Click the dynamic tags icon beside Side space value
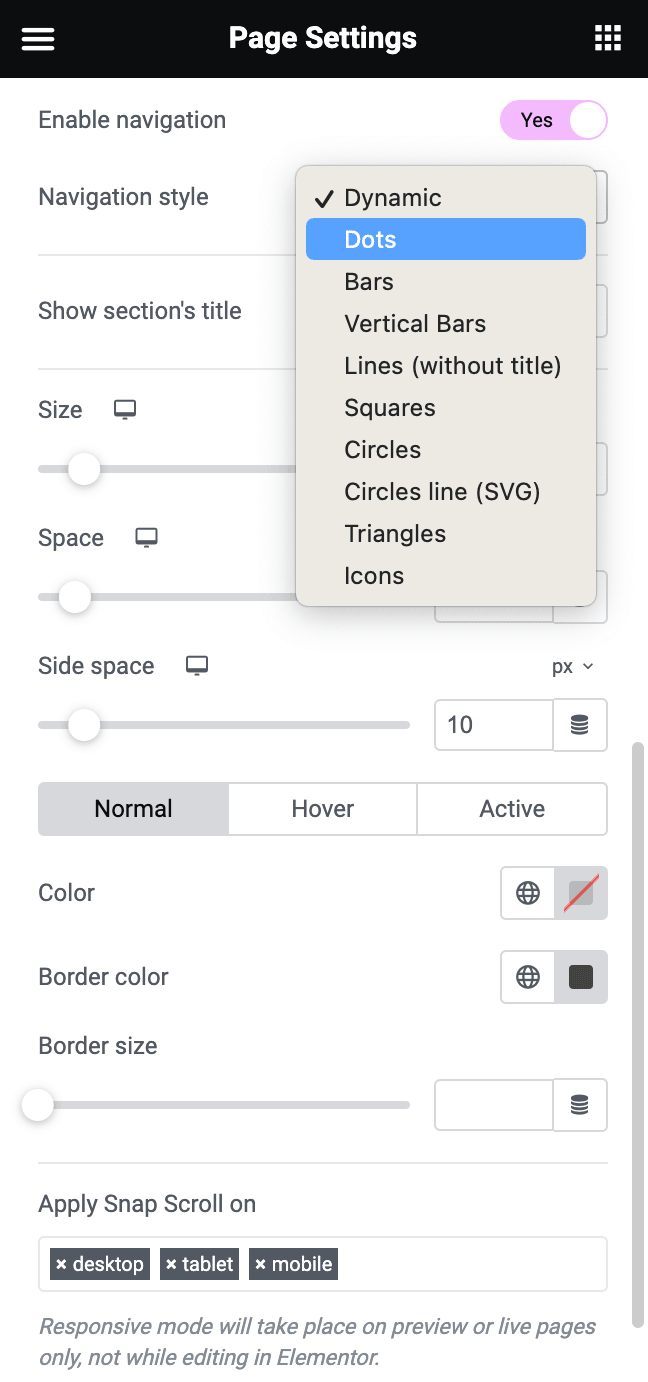Screen dimensions: 648x1382 pyautogui.click(x=580, y=725)
